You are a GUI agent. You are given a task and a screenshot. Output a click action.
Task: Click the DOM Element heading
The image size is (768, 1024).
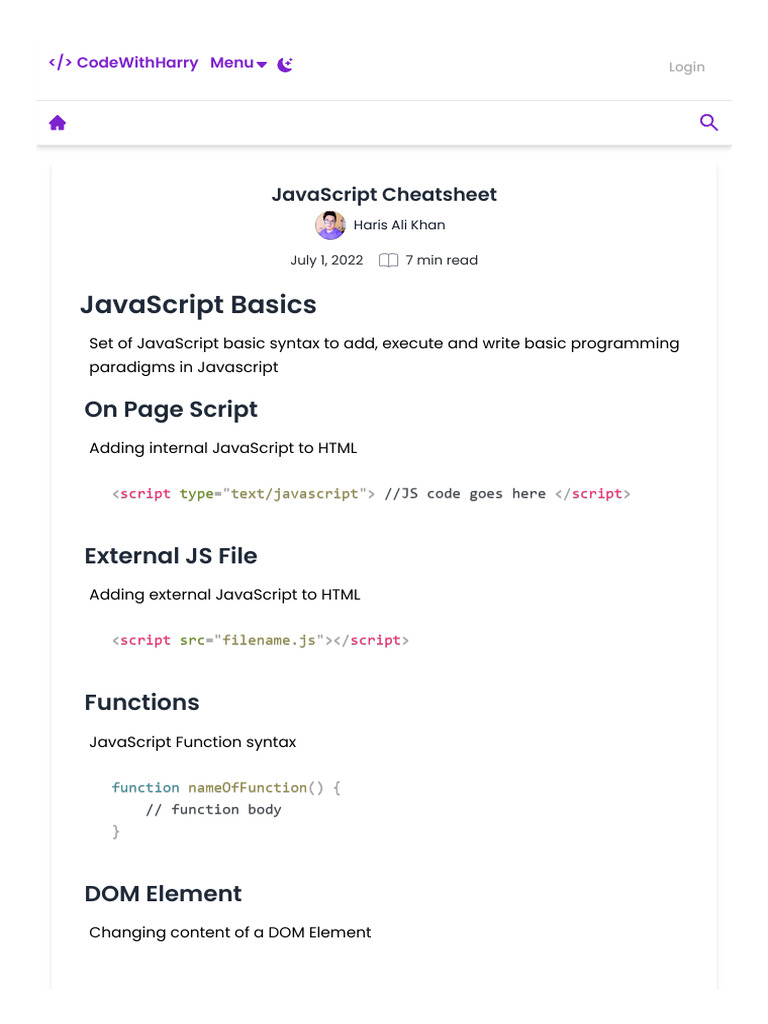click(163, 893)
